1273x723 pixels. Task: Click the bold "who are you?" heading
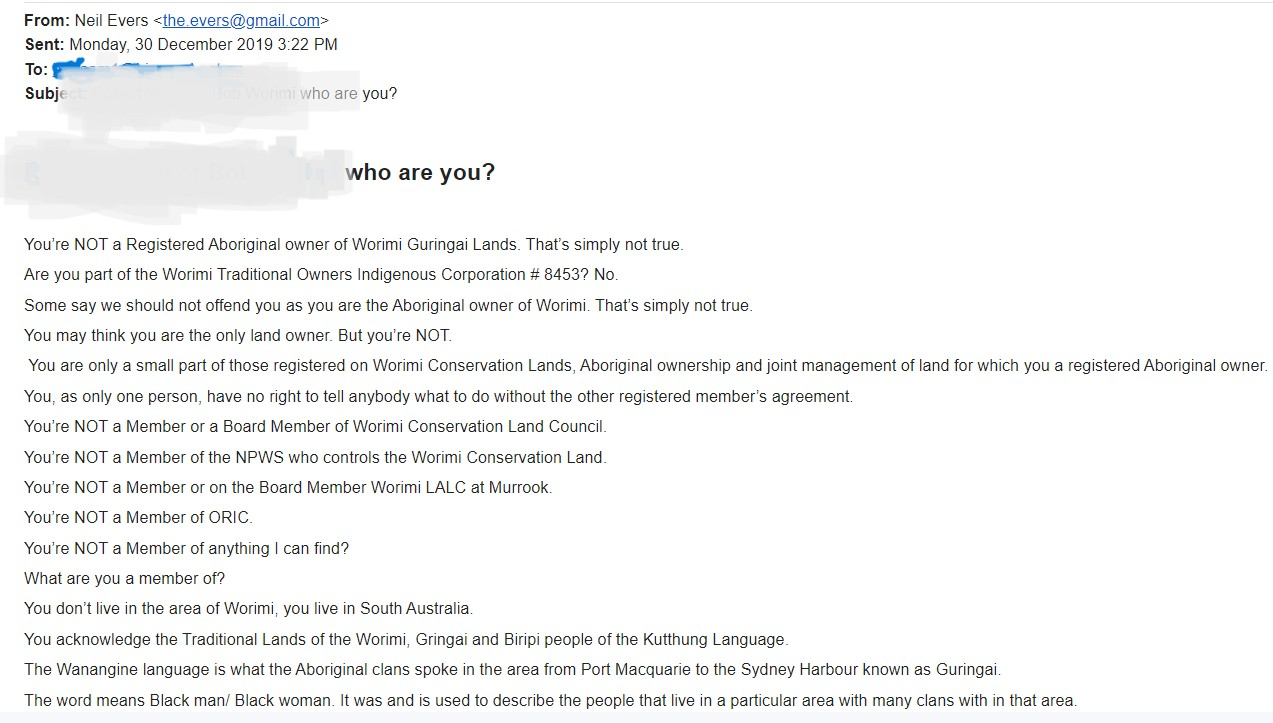(420, 172)
